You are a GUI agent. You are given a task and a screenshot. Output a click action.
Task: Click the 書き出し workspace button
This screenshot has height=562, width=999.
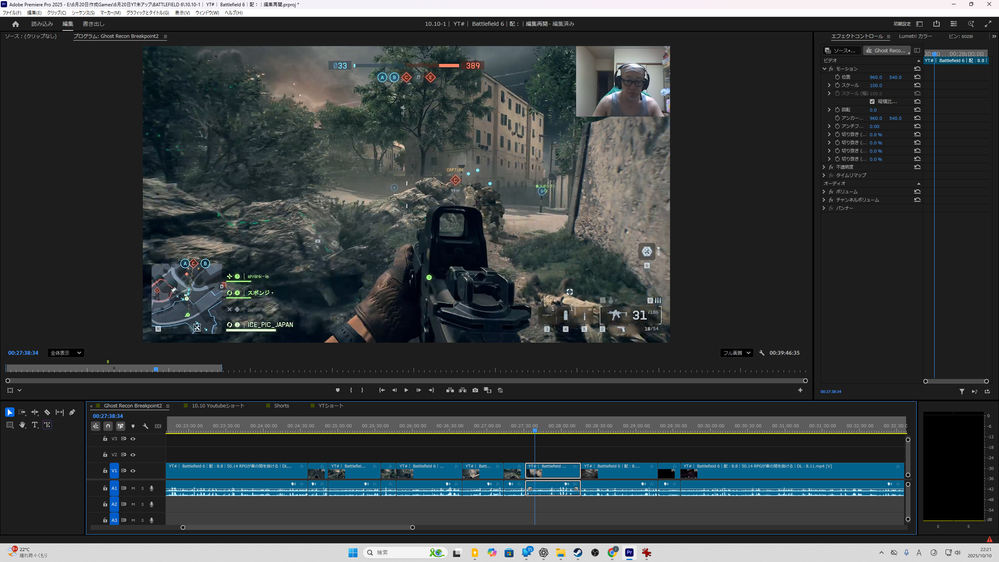[x=93, y=23]
